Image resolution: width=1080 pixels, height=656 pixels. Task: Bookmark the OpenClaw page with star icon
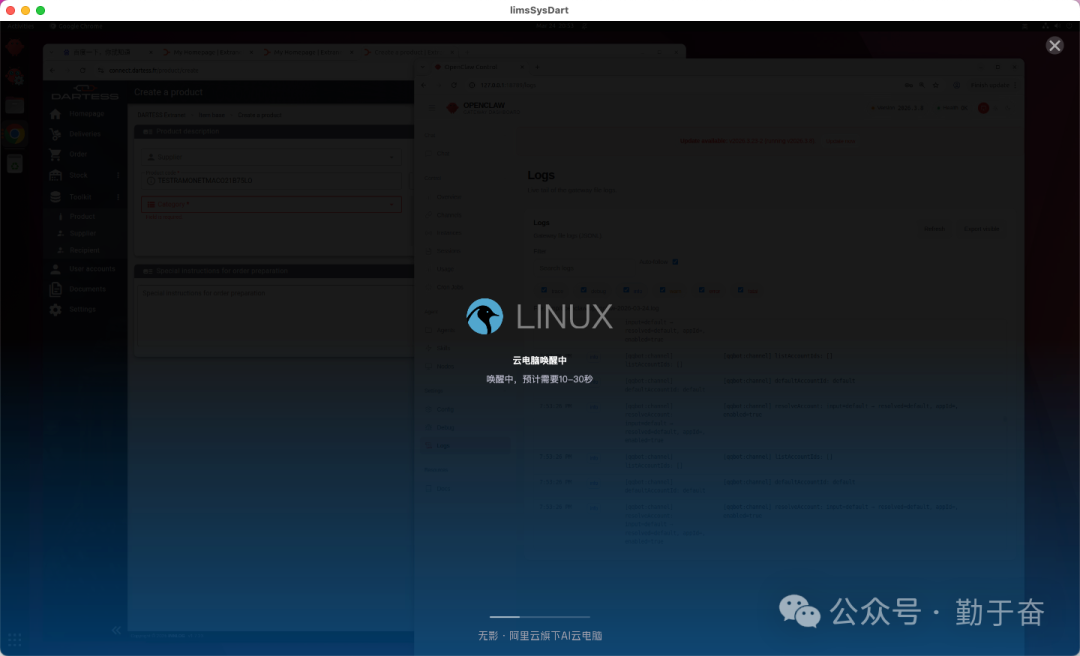click(x=935, y=85)
